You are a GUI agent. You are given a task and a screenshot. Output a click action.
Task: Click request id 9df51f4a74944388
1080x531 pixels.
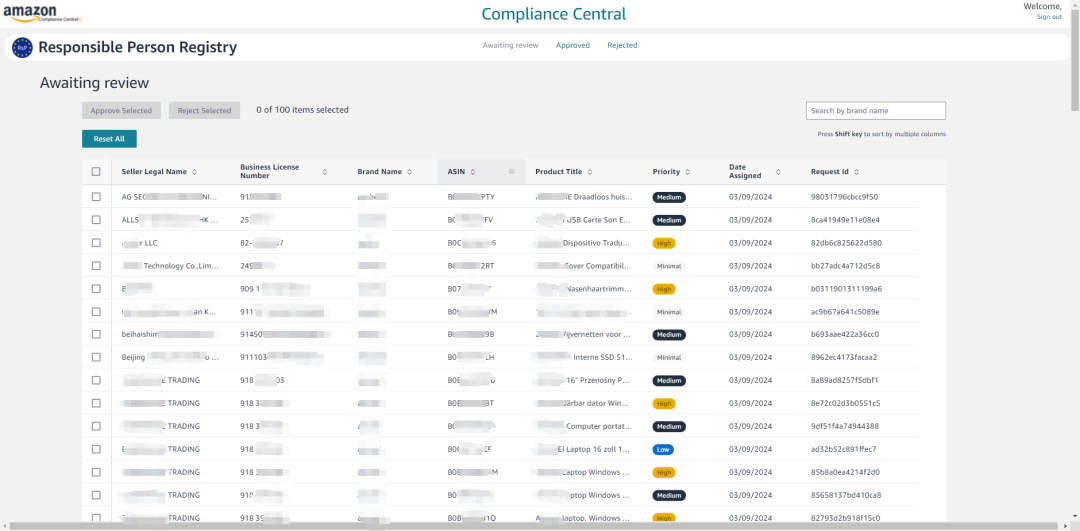coord(844,426)
